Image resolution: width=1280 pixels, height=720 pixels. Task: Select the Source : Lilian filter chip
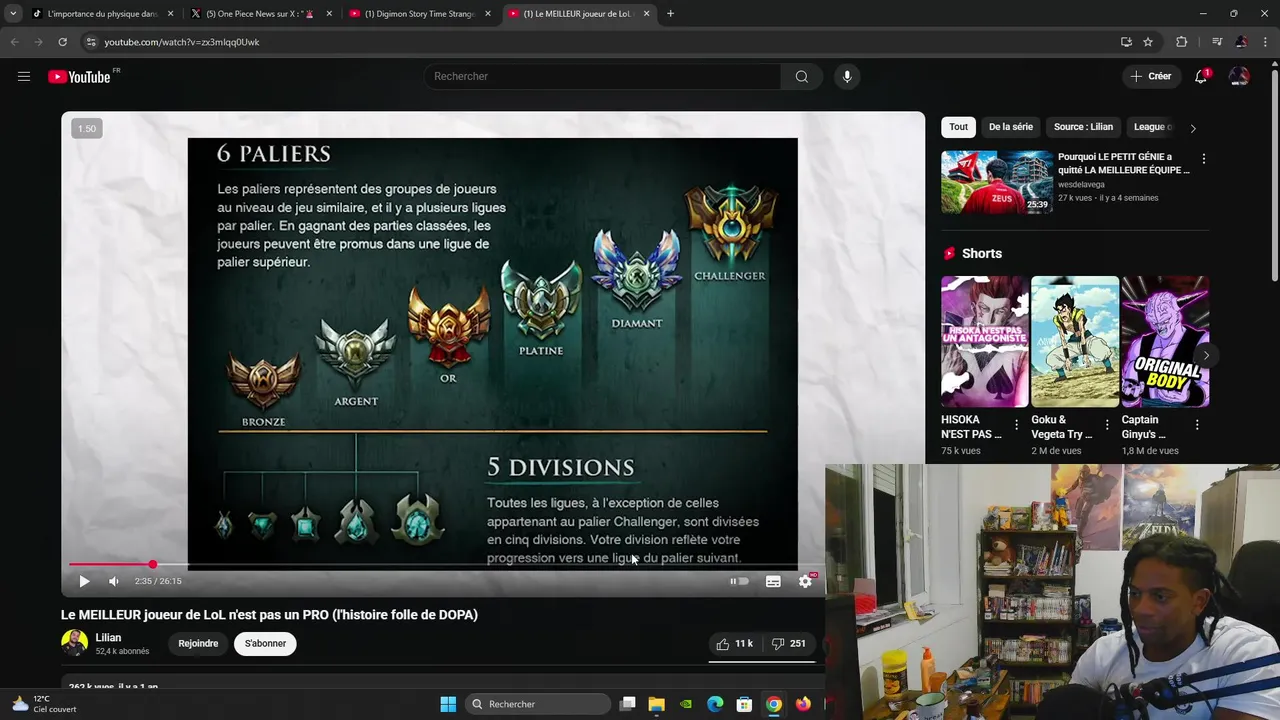pyautogui.click(x=1083, y=127)
